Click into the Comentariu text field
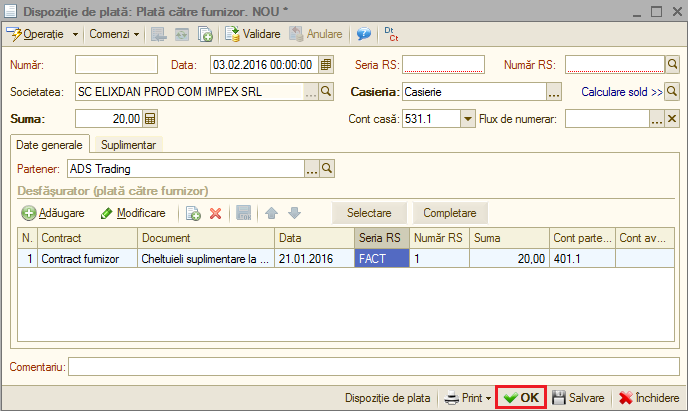 [x=373, y=367]
